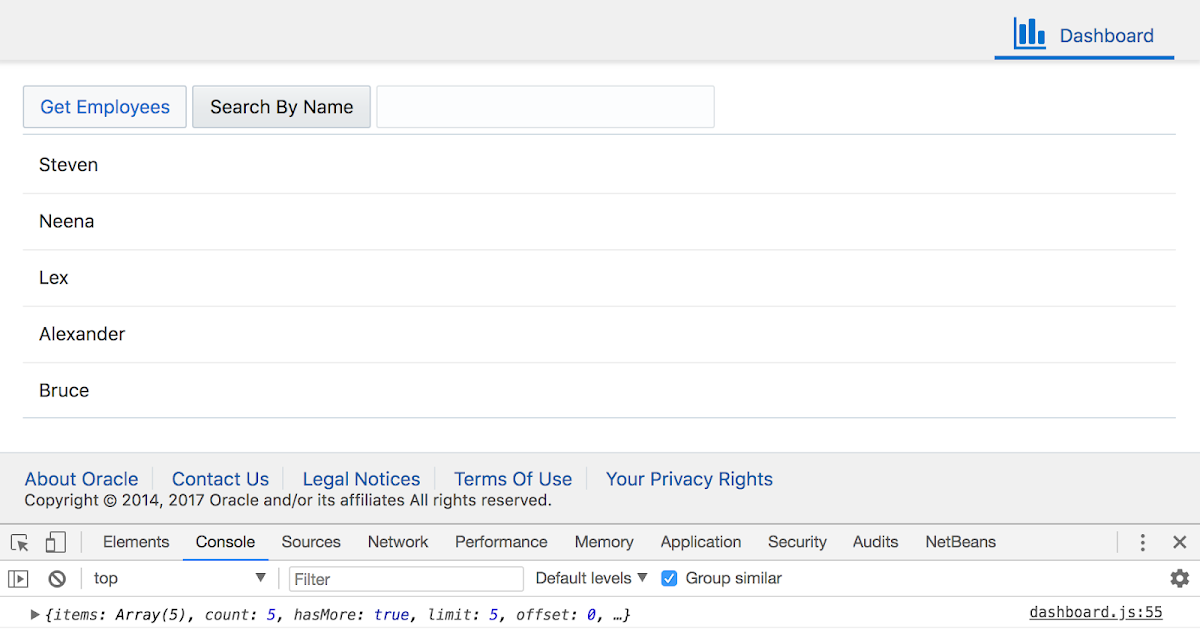1200x630 pixels.
Task: Click the Dashboard bar chart icon
Action: click(1029, 33)
